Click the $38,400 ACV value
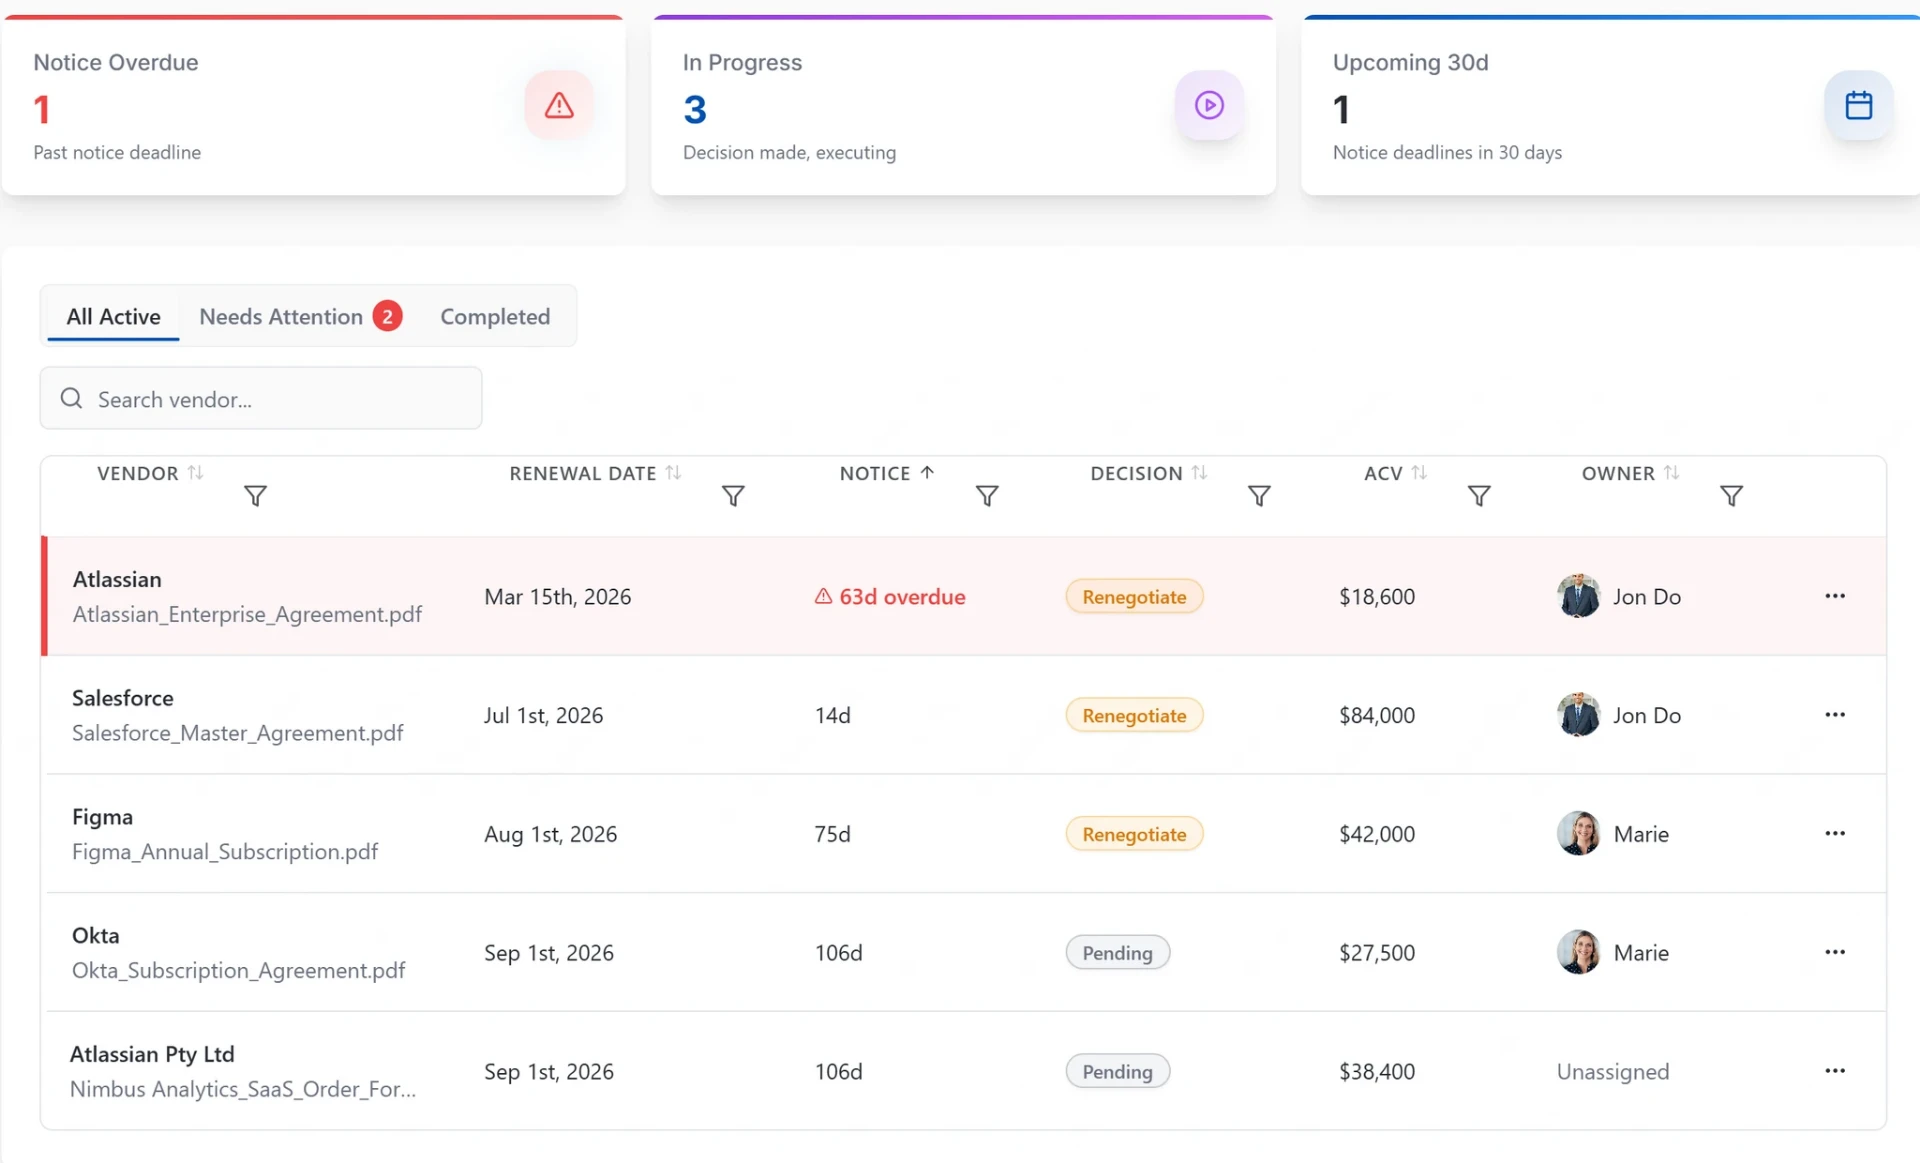The width and height of the screenshot is (1920, 1163). point(1377,1072)
